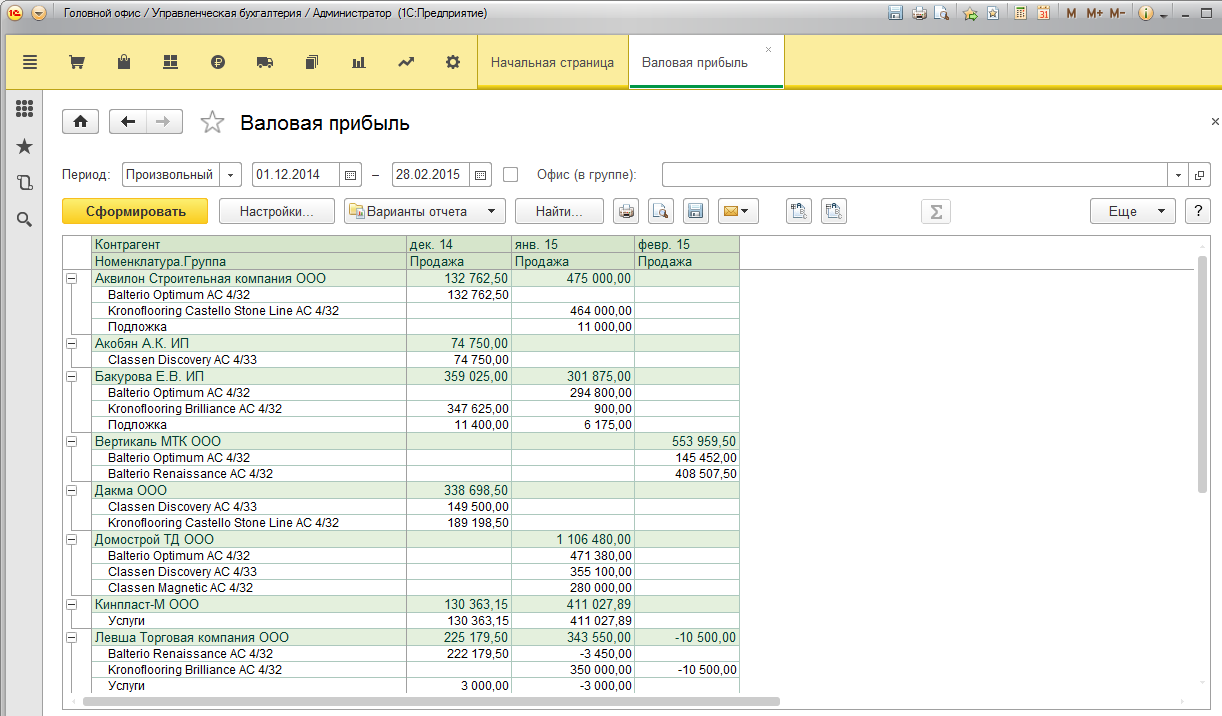Open the warehouse grid section

170,62
